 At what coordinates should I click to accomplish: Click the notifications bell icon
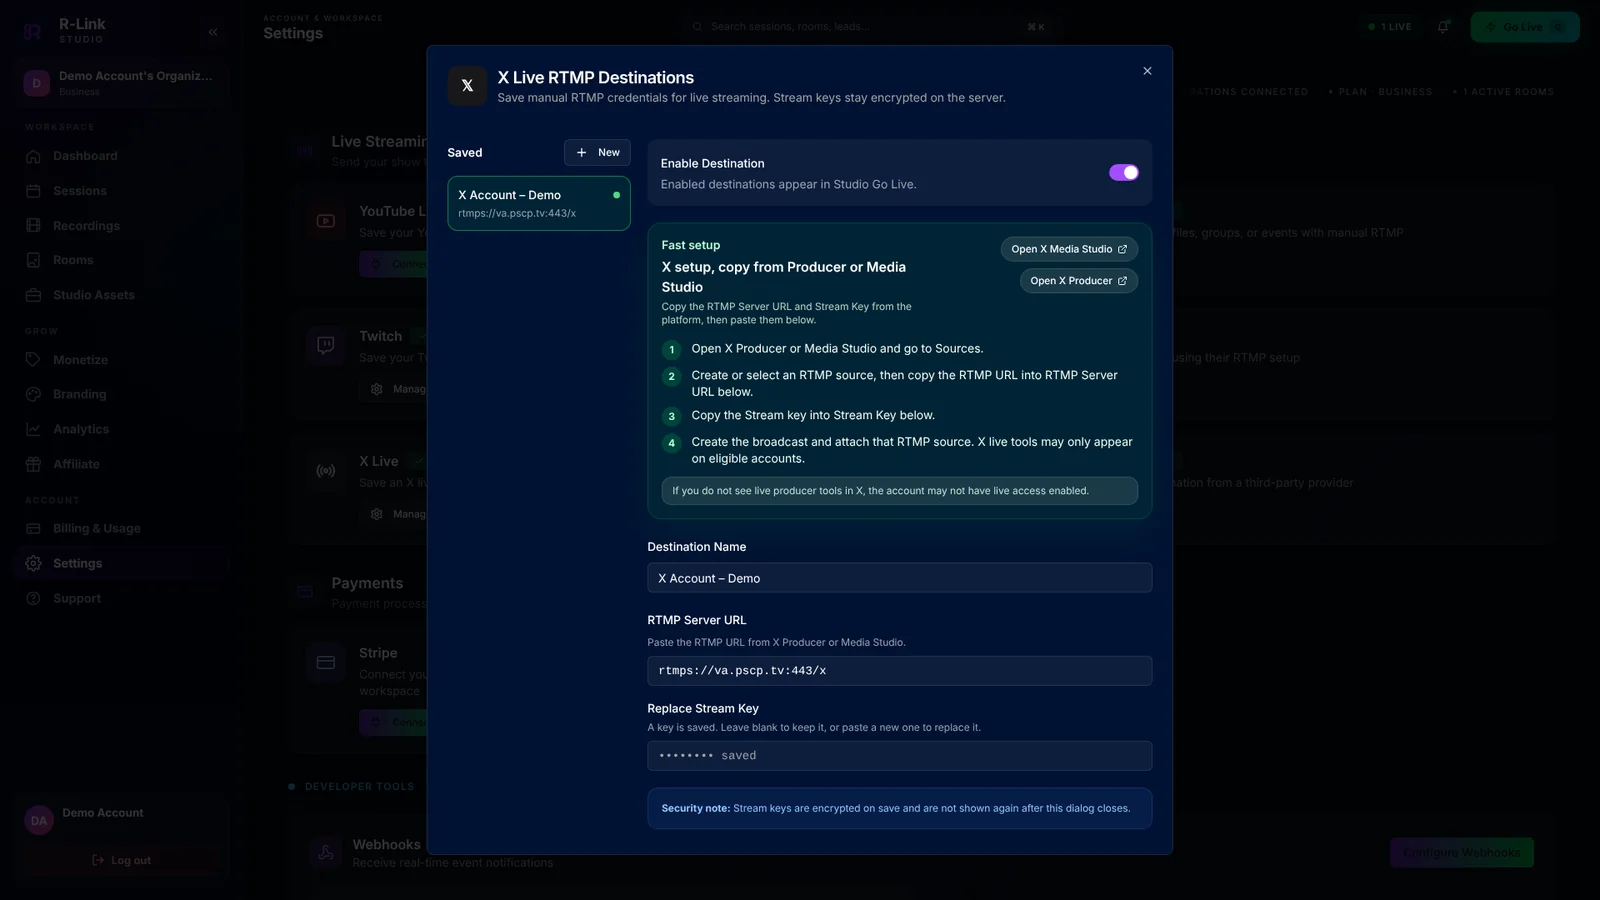pos(1443,27)
